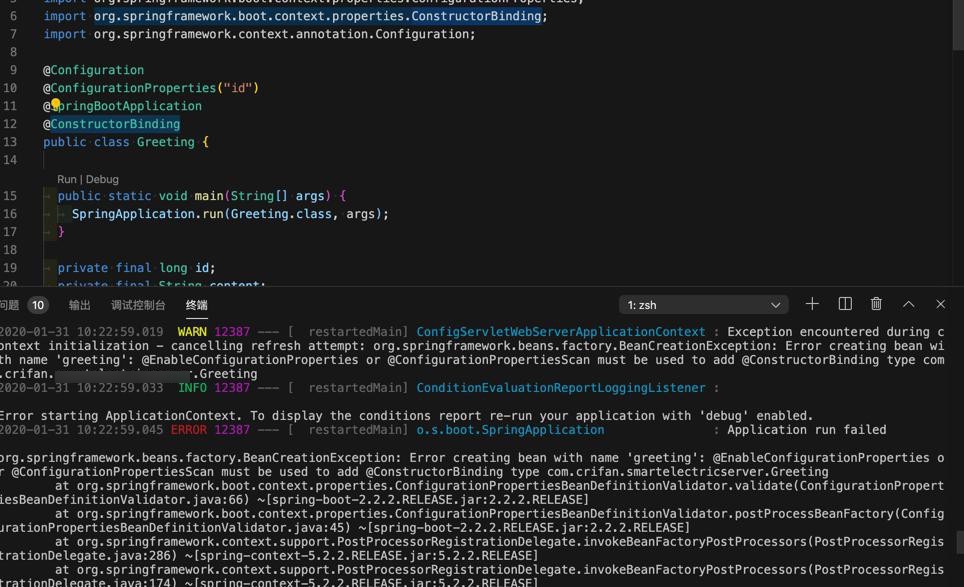Click the Debug CodeLens above main method
The height and width of the screenshot is (587, 964).
click(x=102, y=179)
